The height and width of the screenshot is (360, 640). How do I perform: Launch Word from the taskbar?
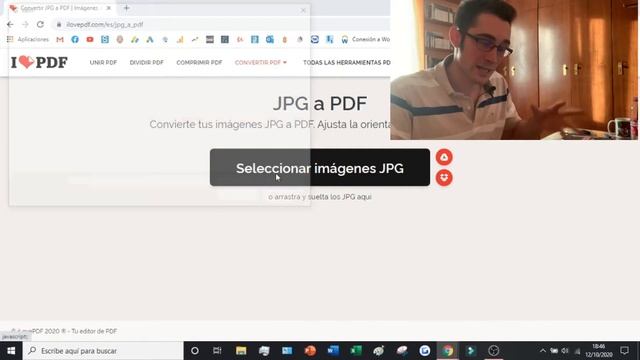tap(333, 351)
